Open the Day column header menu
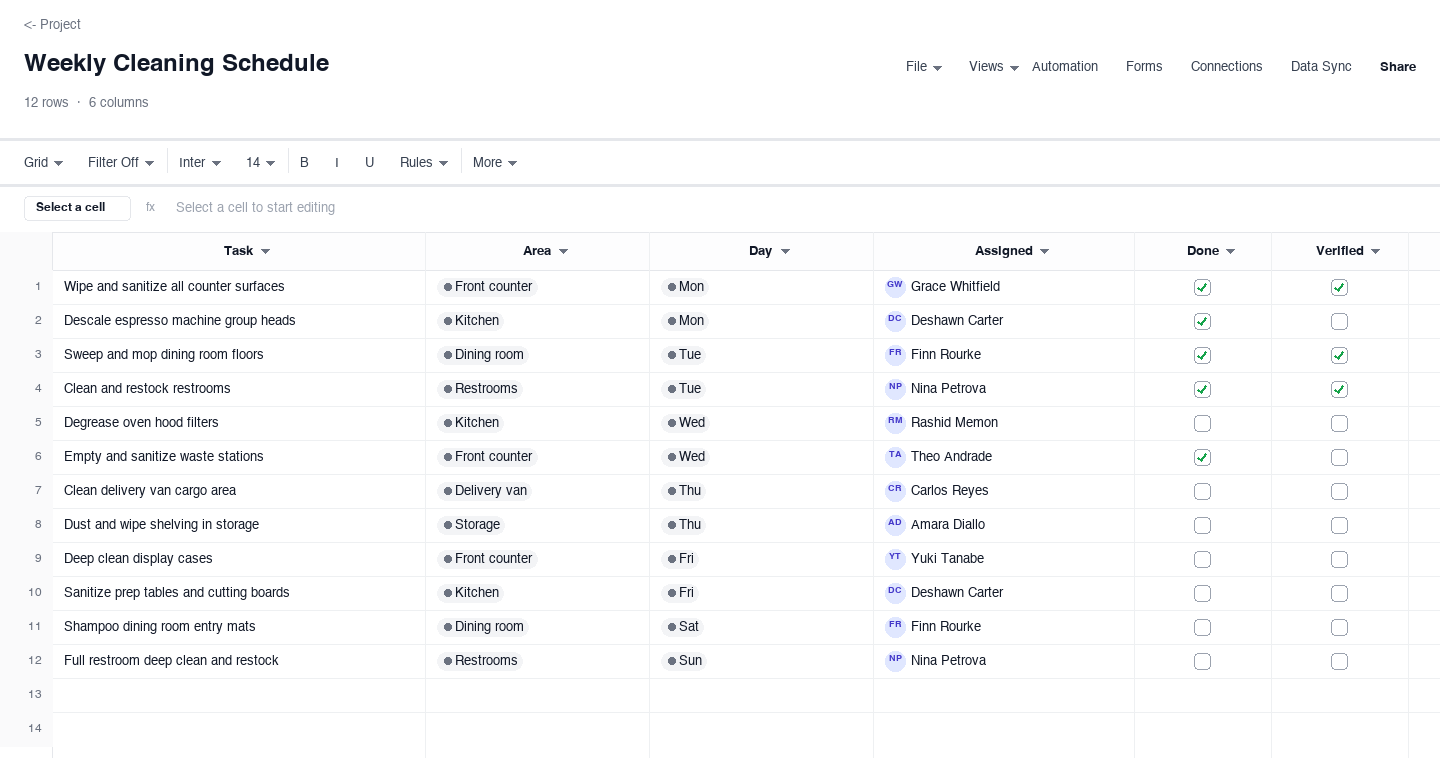 click(785, 252)
